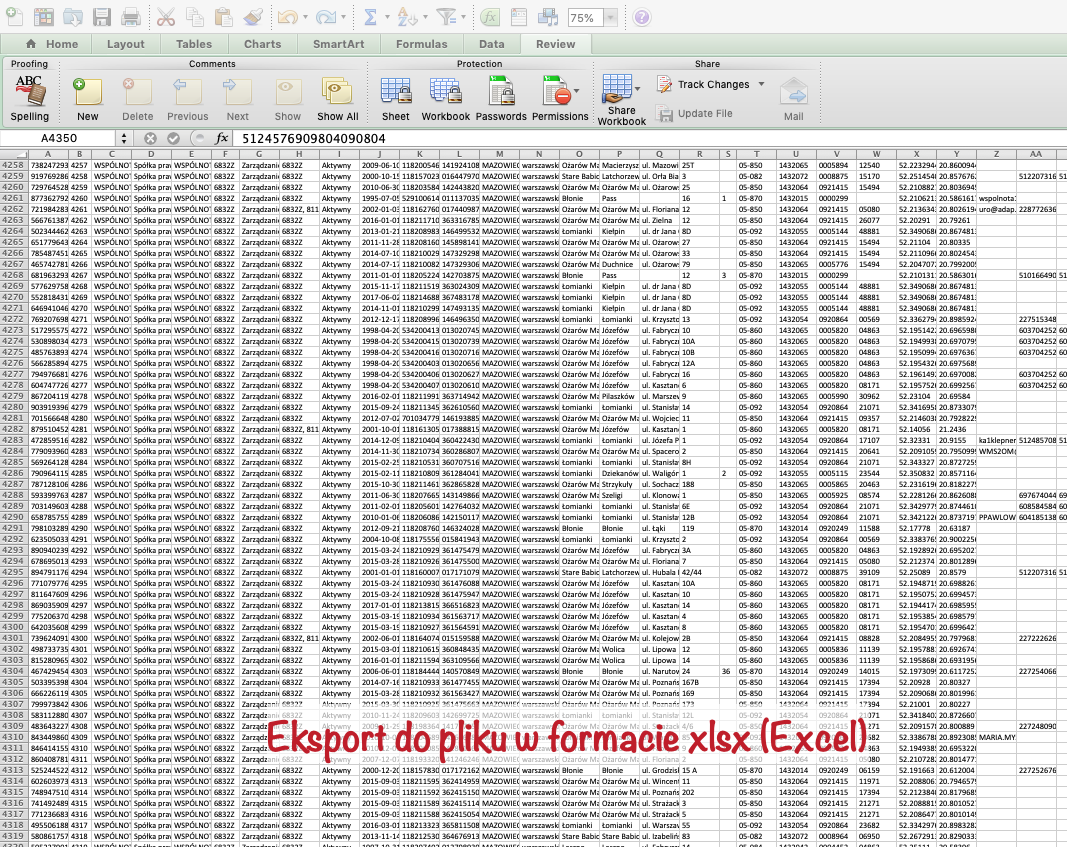Open the Help question mark
Image resolution: width=1067 pixels, height=849 pixels.
click(641, 17)
